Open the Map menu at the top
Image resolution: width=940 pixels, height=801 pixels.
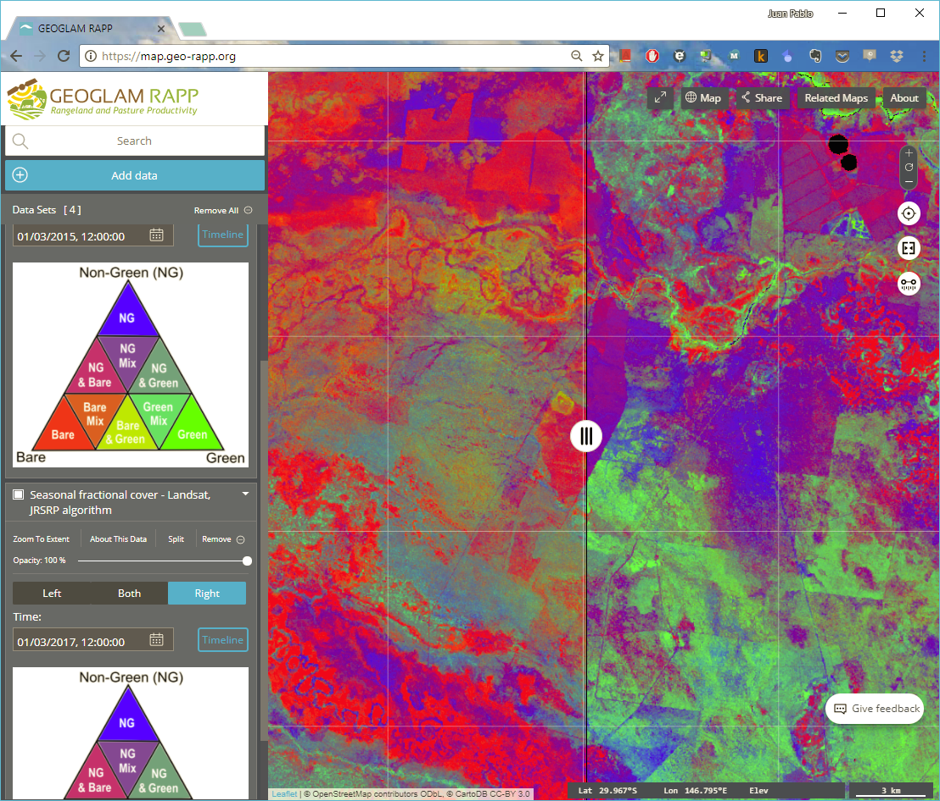pyautogui.click(x=703, y=98)
